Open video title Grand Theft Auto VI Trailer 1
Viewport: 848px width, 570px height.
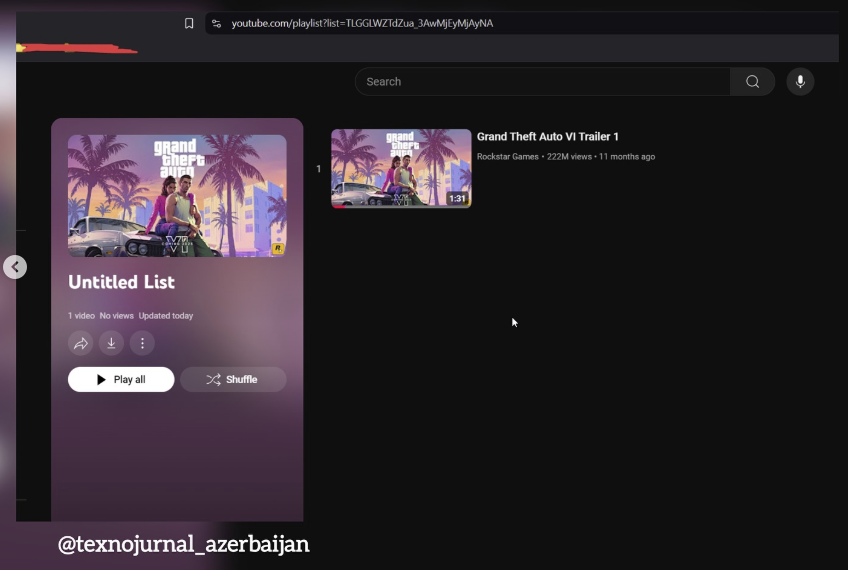click(x=547, y=137)
